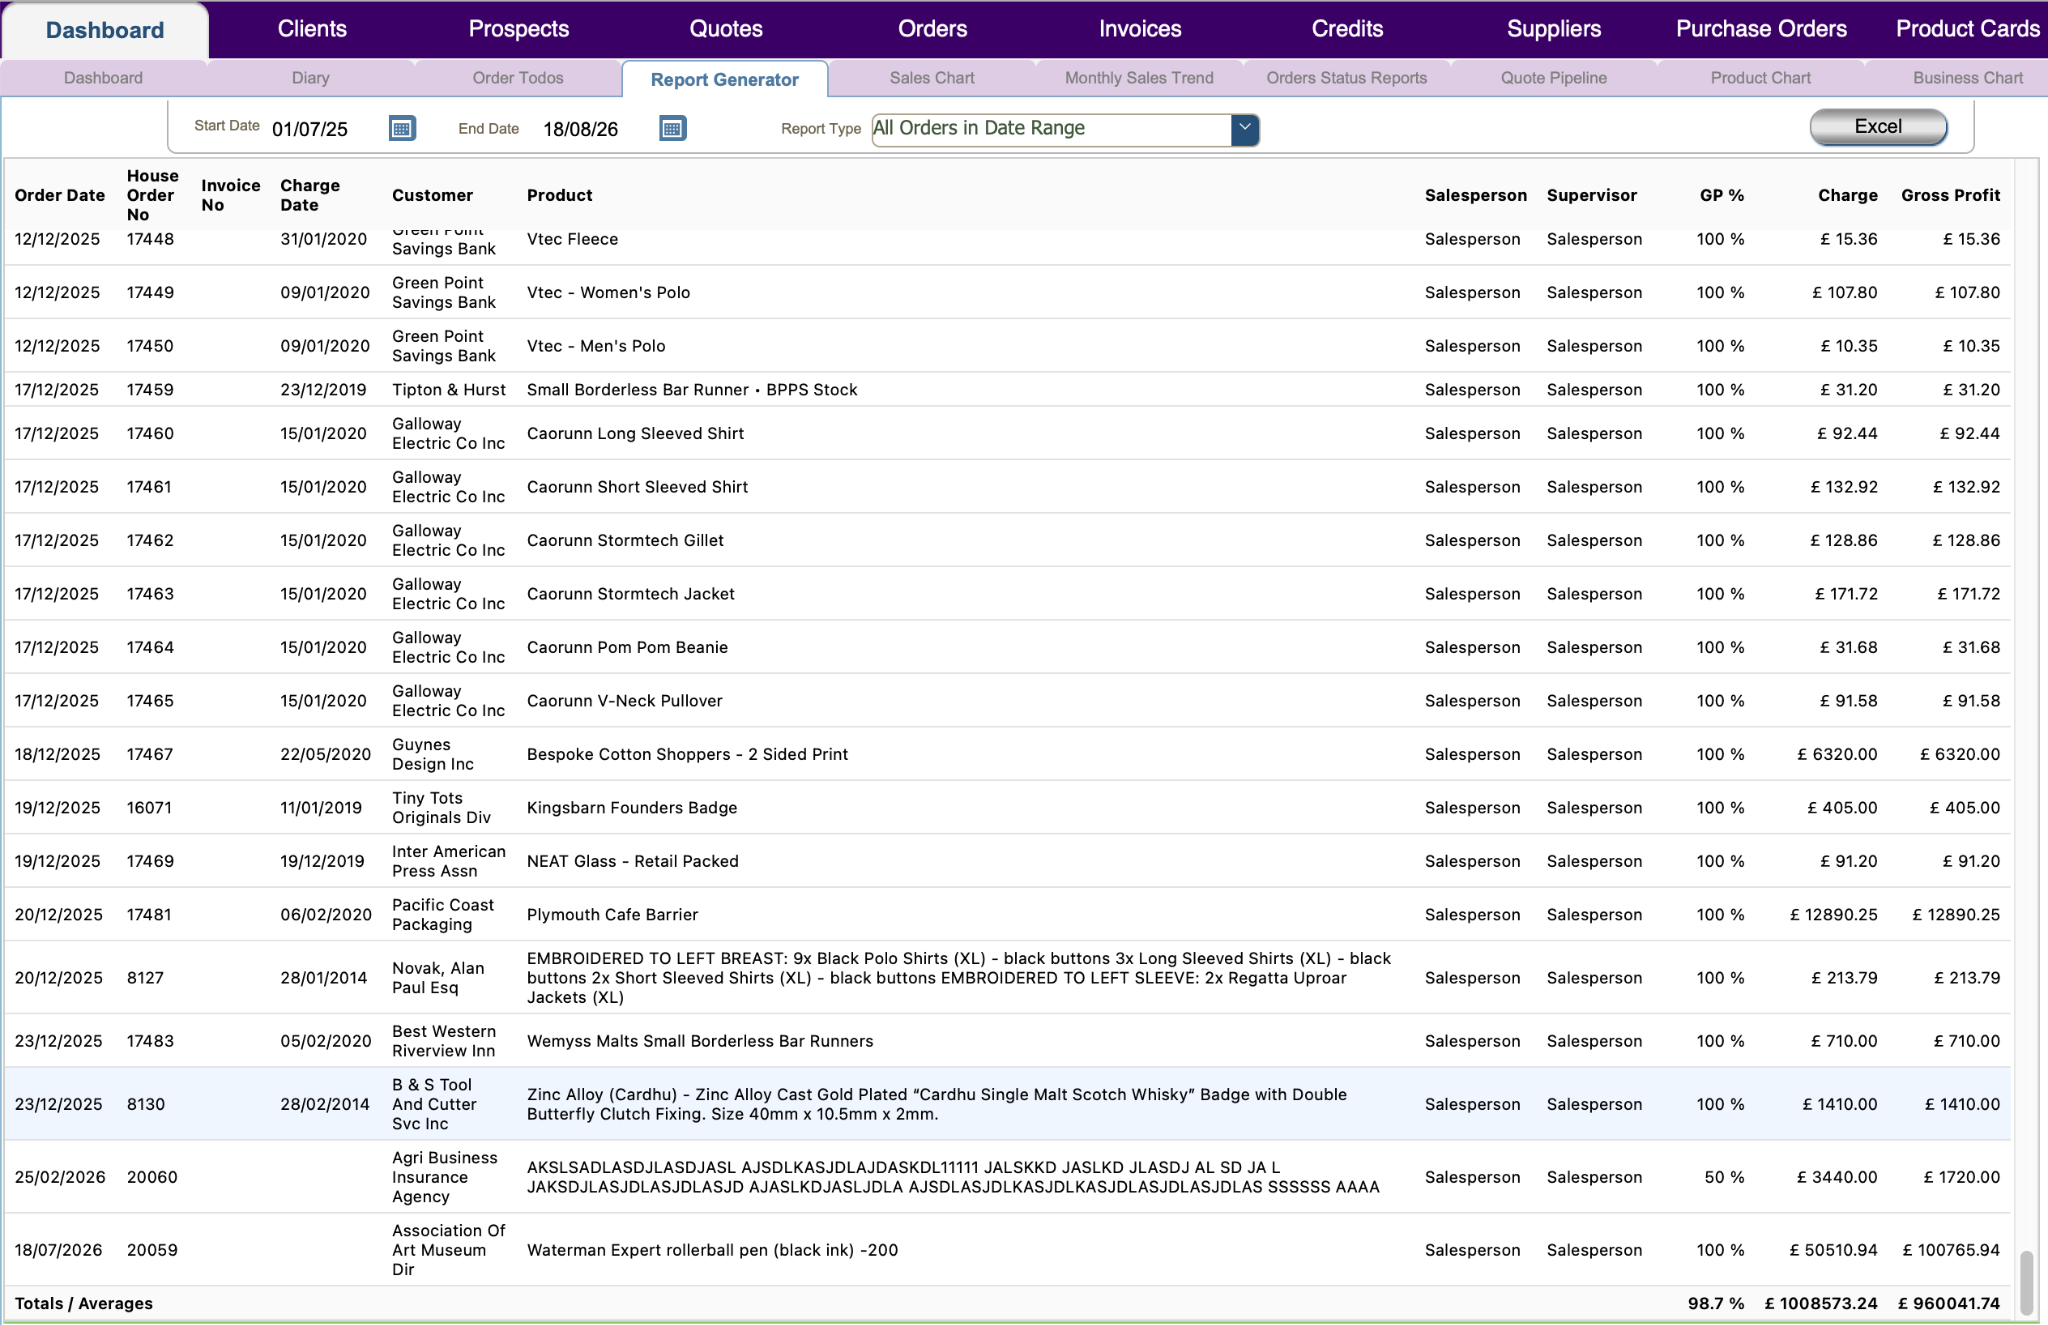This screenshot has width=2048, height=1325.
Task: Select house order number 17449
Action: (150, 293)
